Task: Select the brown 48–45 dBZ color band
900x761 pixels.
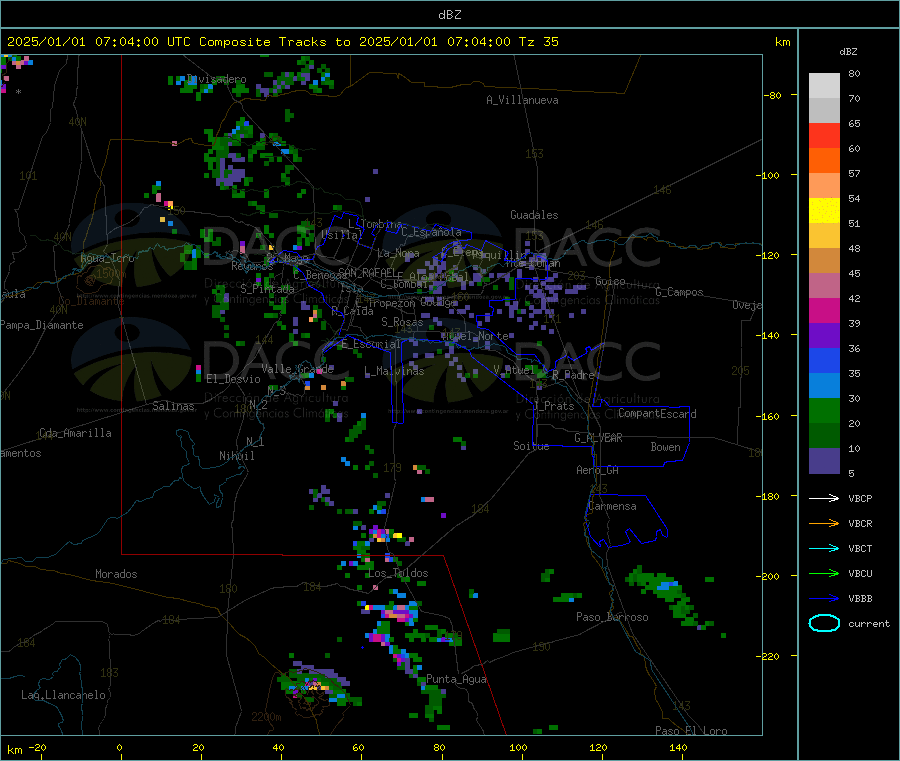Action: 824,261
